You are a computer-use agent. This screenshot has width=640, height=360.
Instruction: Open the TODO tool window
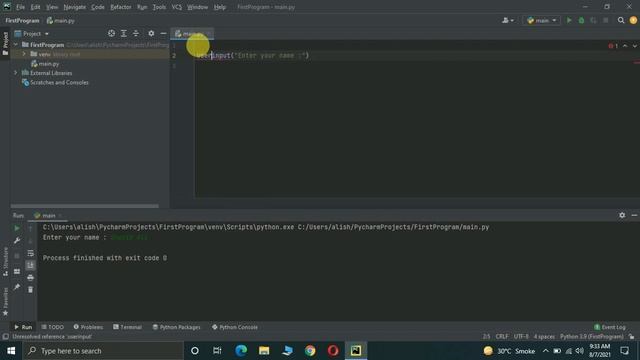click(53, 327)
